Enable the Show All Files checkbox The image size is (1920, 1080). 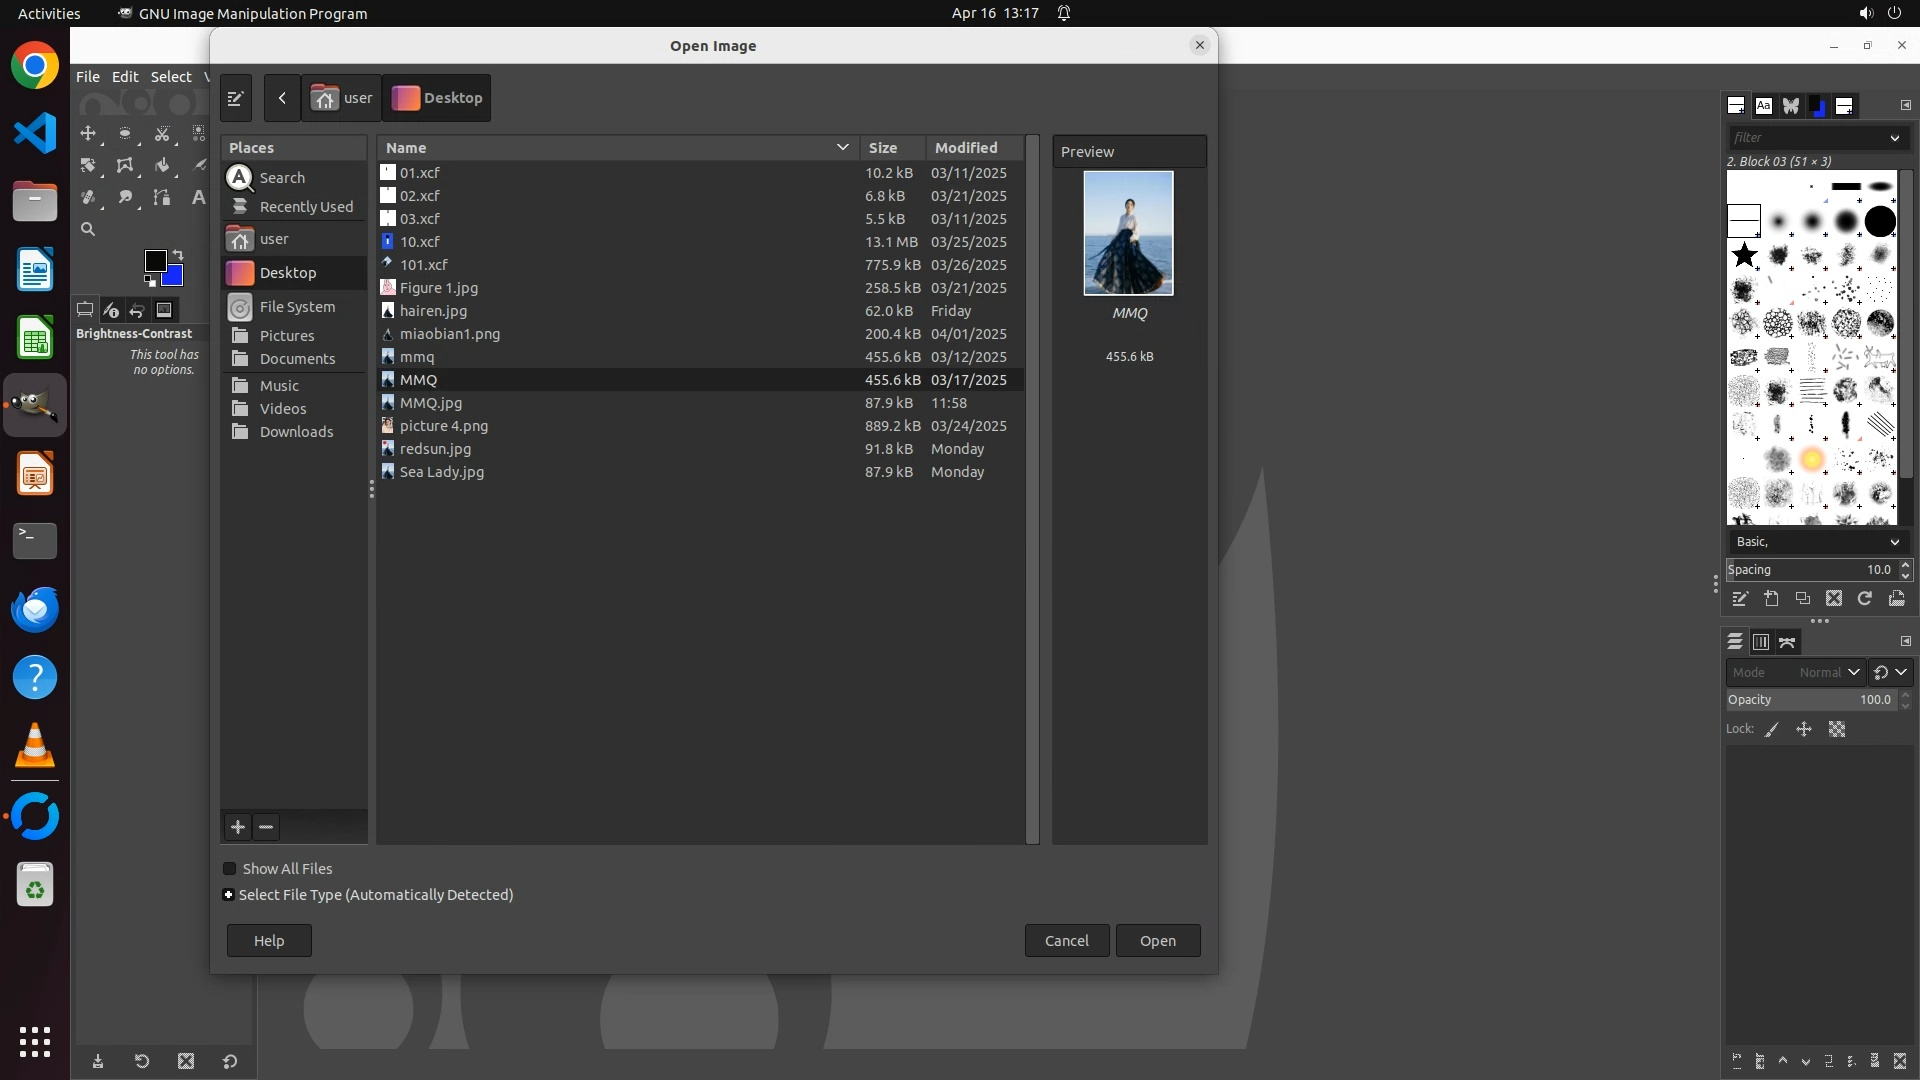[x=230, y=869]
